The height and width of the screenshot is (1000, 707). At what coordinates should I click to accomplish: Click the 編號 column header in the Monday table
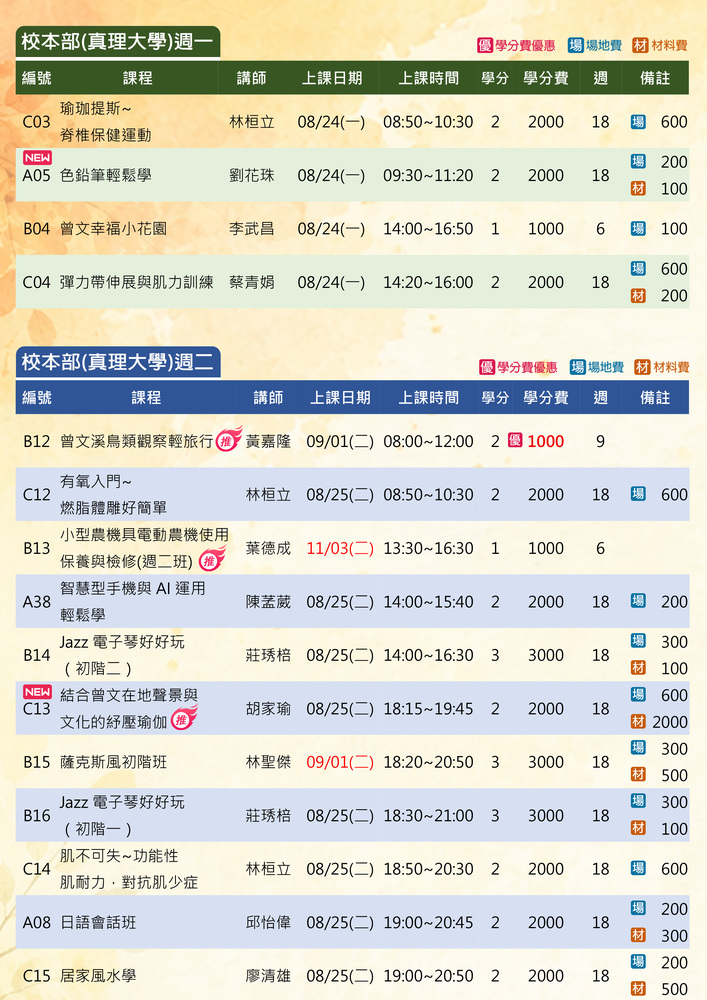(36, 78)
